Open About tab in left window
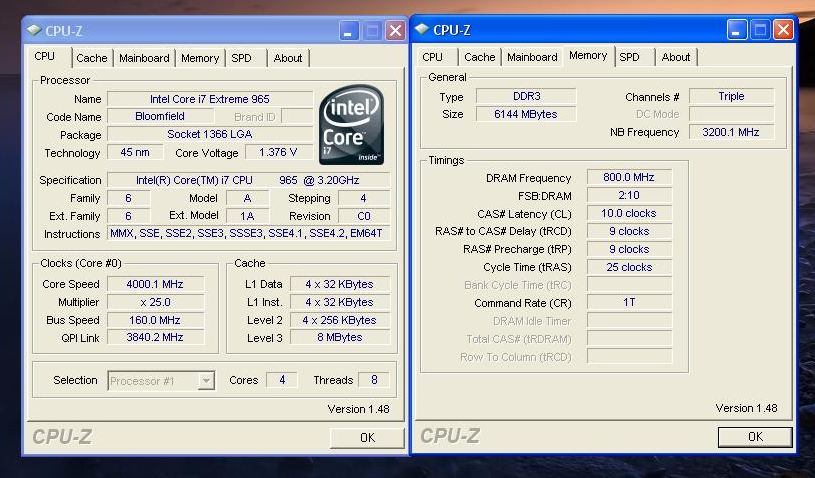815x478 pixels. [287, 58]
